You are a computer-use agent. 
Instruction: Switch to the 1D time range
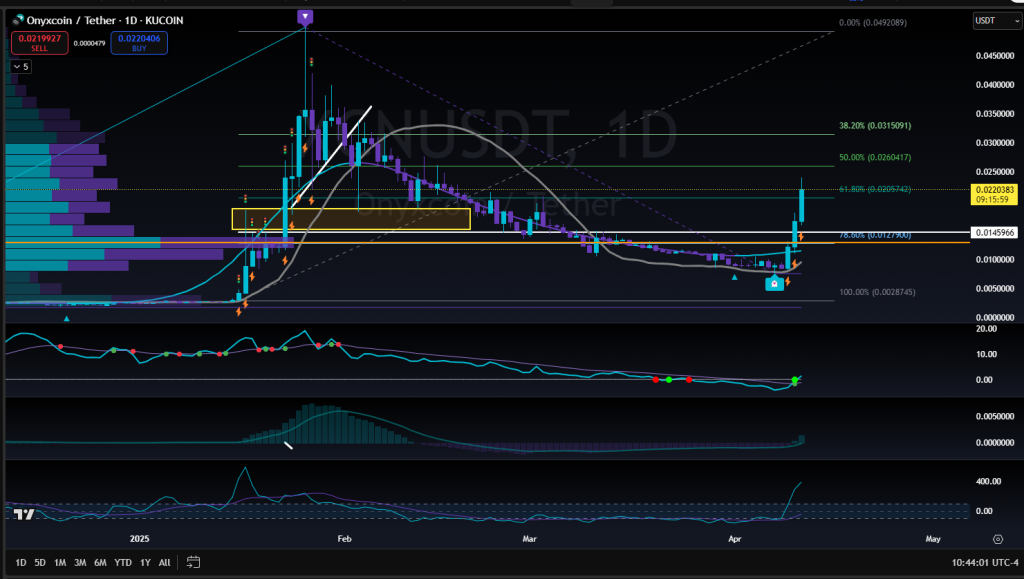pos(21,562)
